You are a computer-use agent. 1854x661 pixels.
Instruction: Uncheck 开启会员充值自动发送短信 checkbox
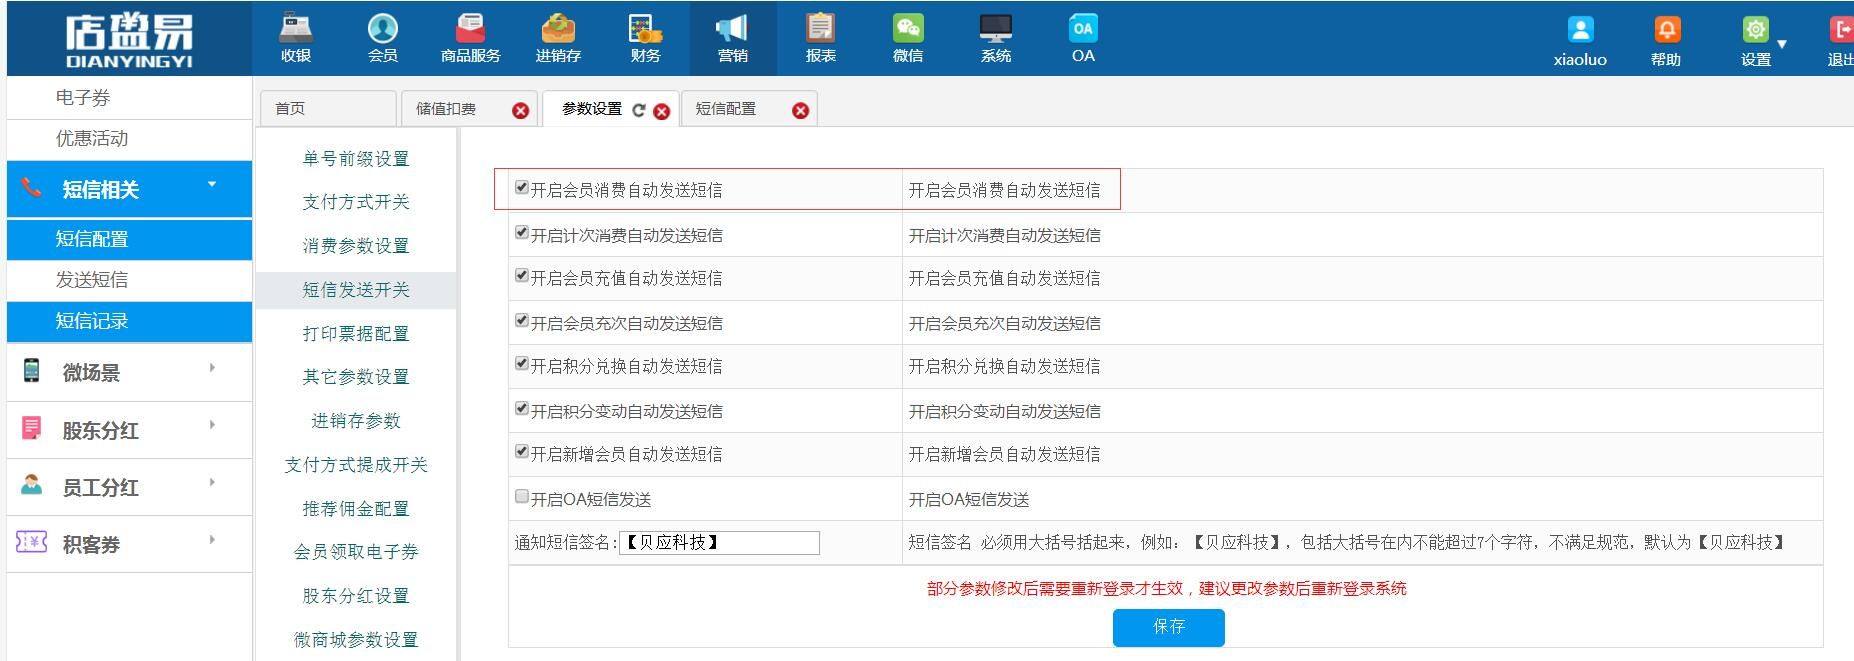click(x=521, y=275)
